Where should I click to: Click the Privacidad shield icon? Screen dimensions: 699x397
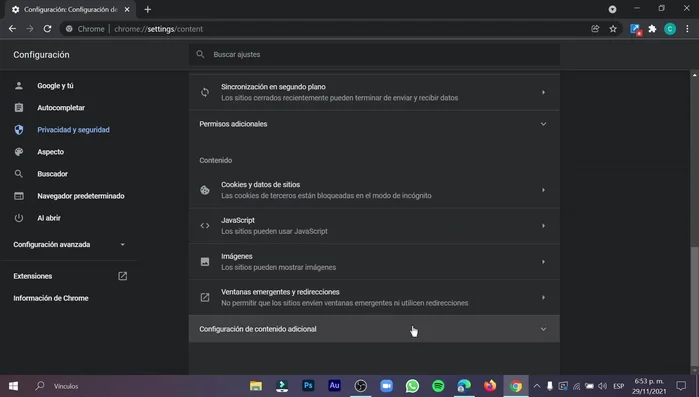(19, 130)
